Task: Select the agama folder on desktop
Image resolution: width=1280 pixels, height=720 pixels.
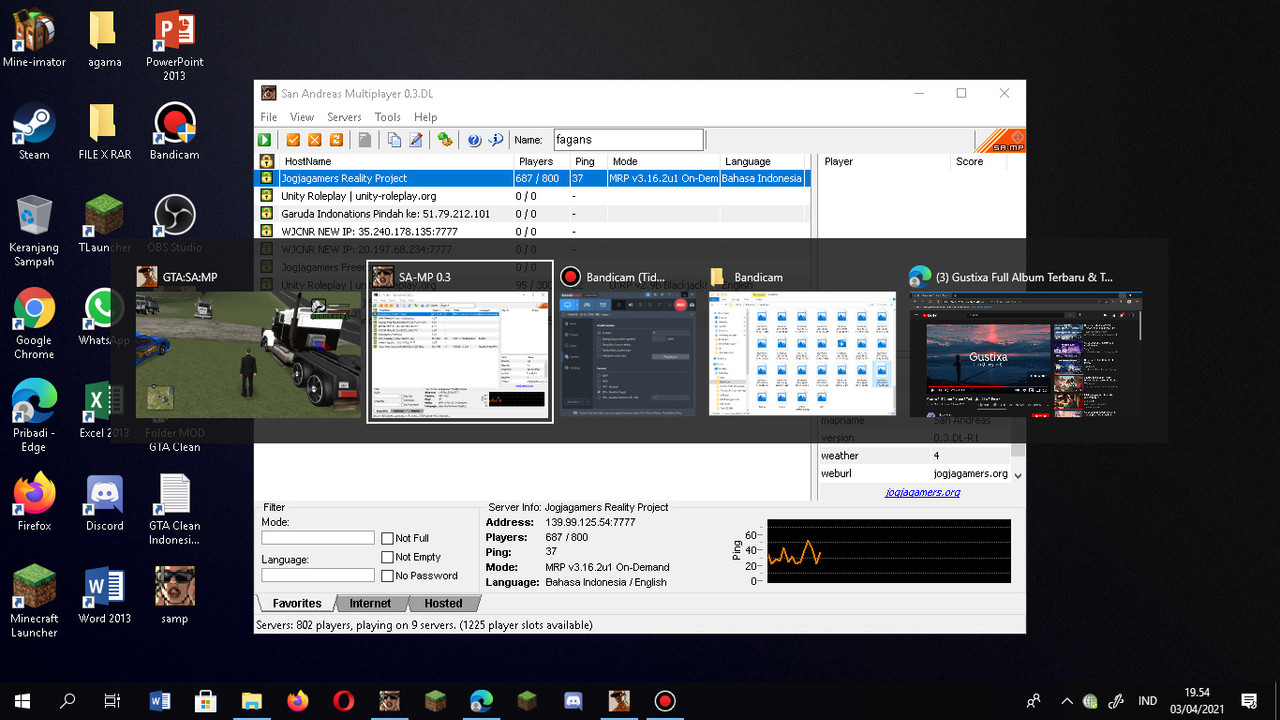Action: pos(104,39)
